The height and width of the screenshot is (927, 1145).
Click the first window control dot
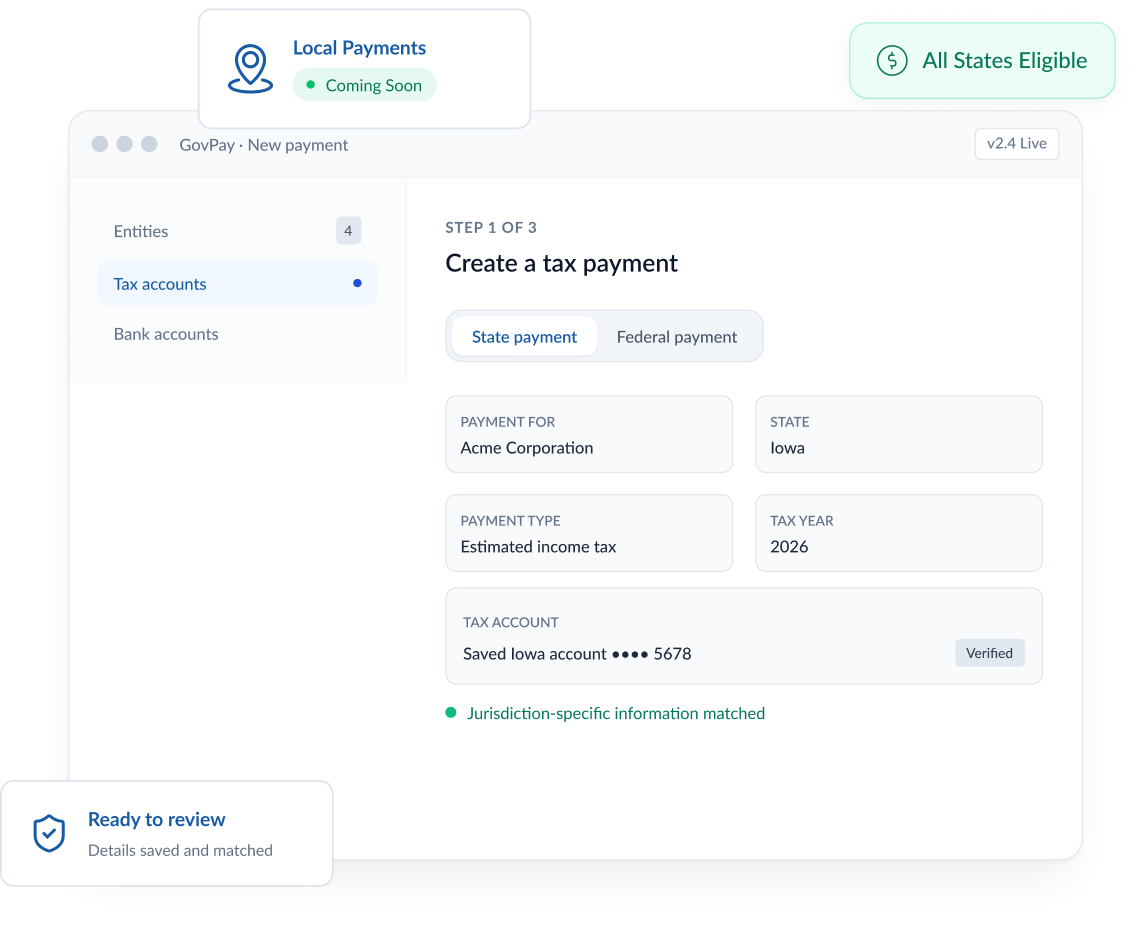pyautogui.click(x=100, y=144)
